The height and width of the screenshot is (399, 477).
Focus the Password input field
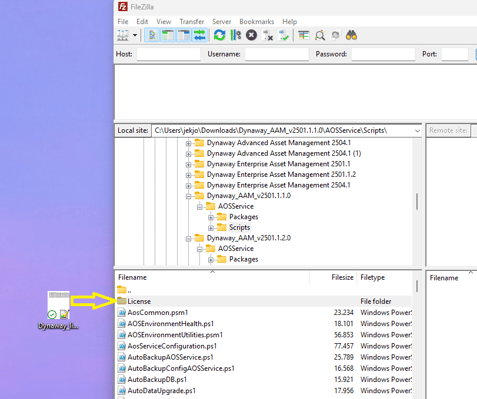coord(383,54)
